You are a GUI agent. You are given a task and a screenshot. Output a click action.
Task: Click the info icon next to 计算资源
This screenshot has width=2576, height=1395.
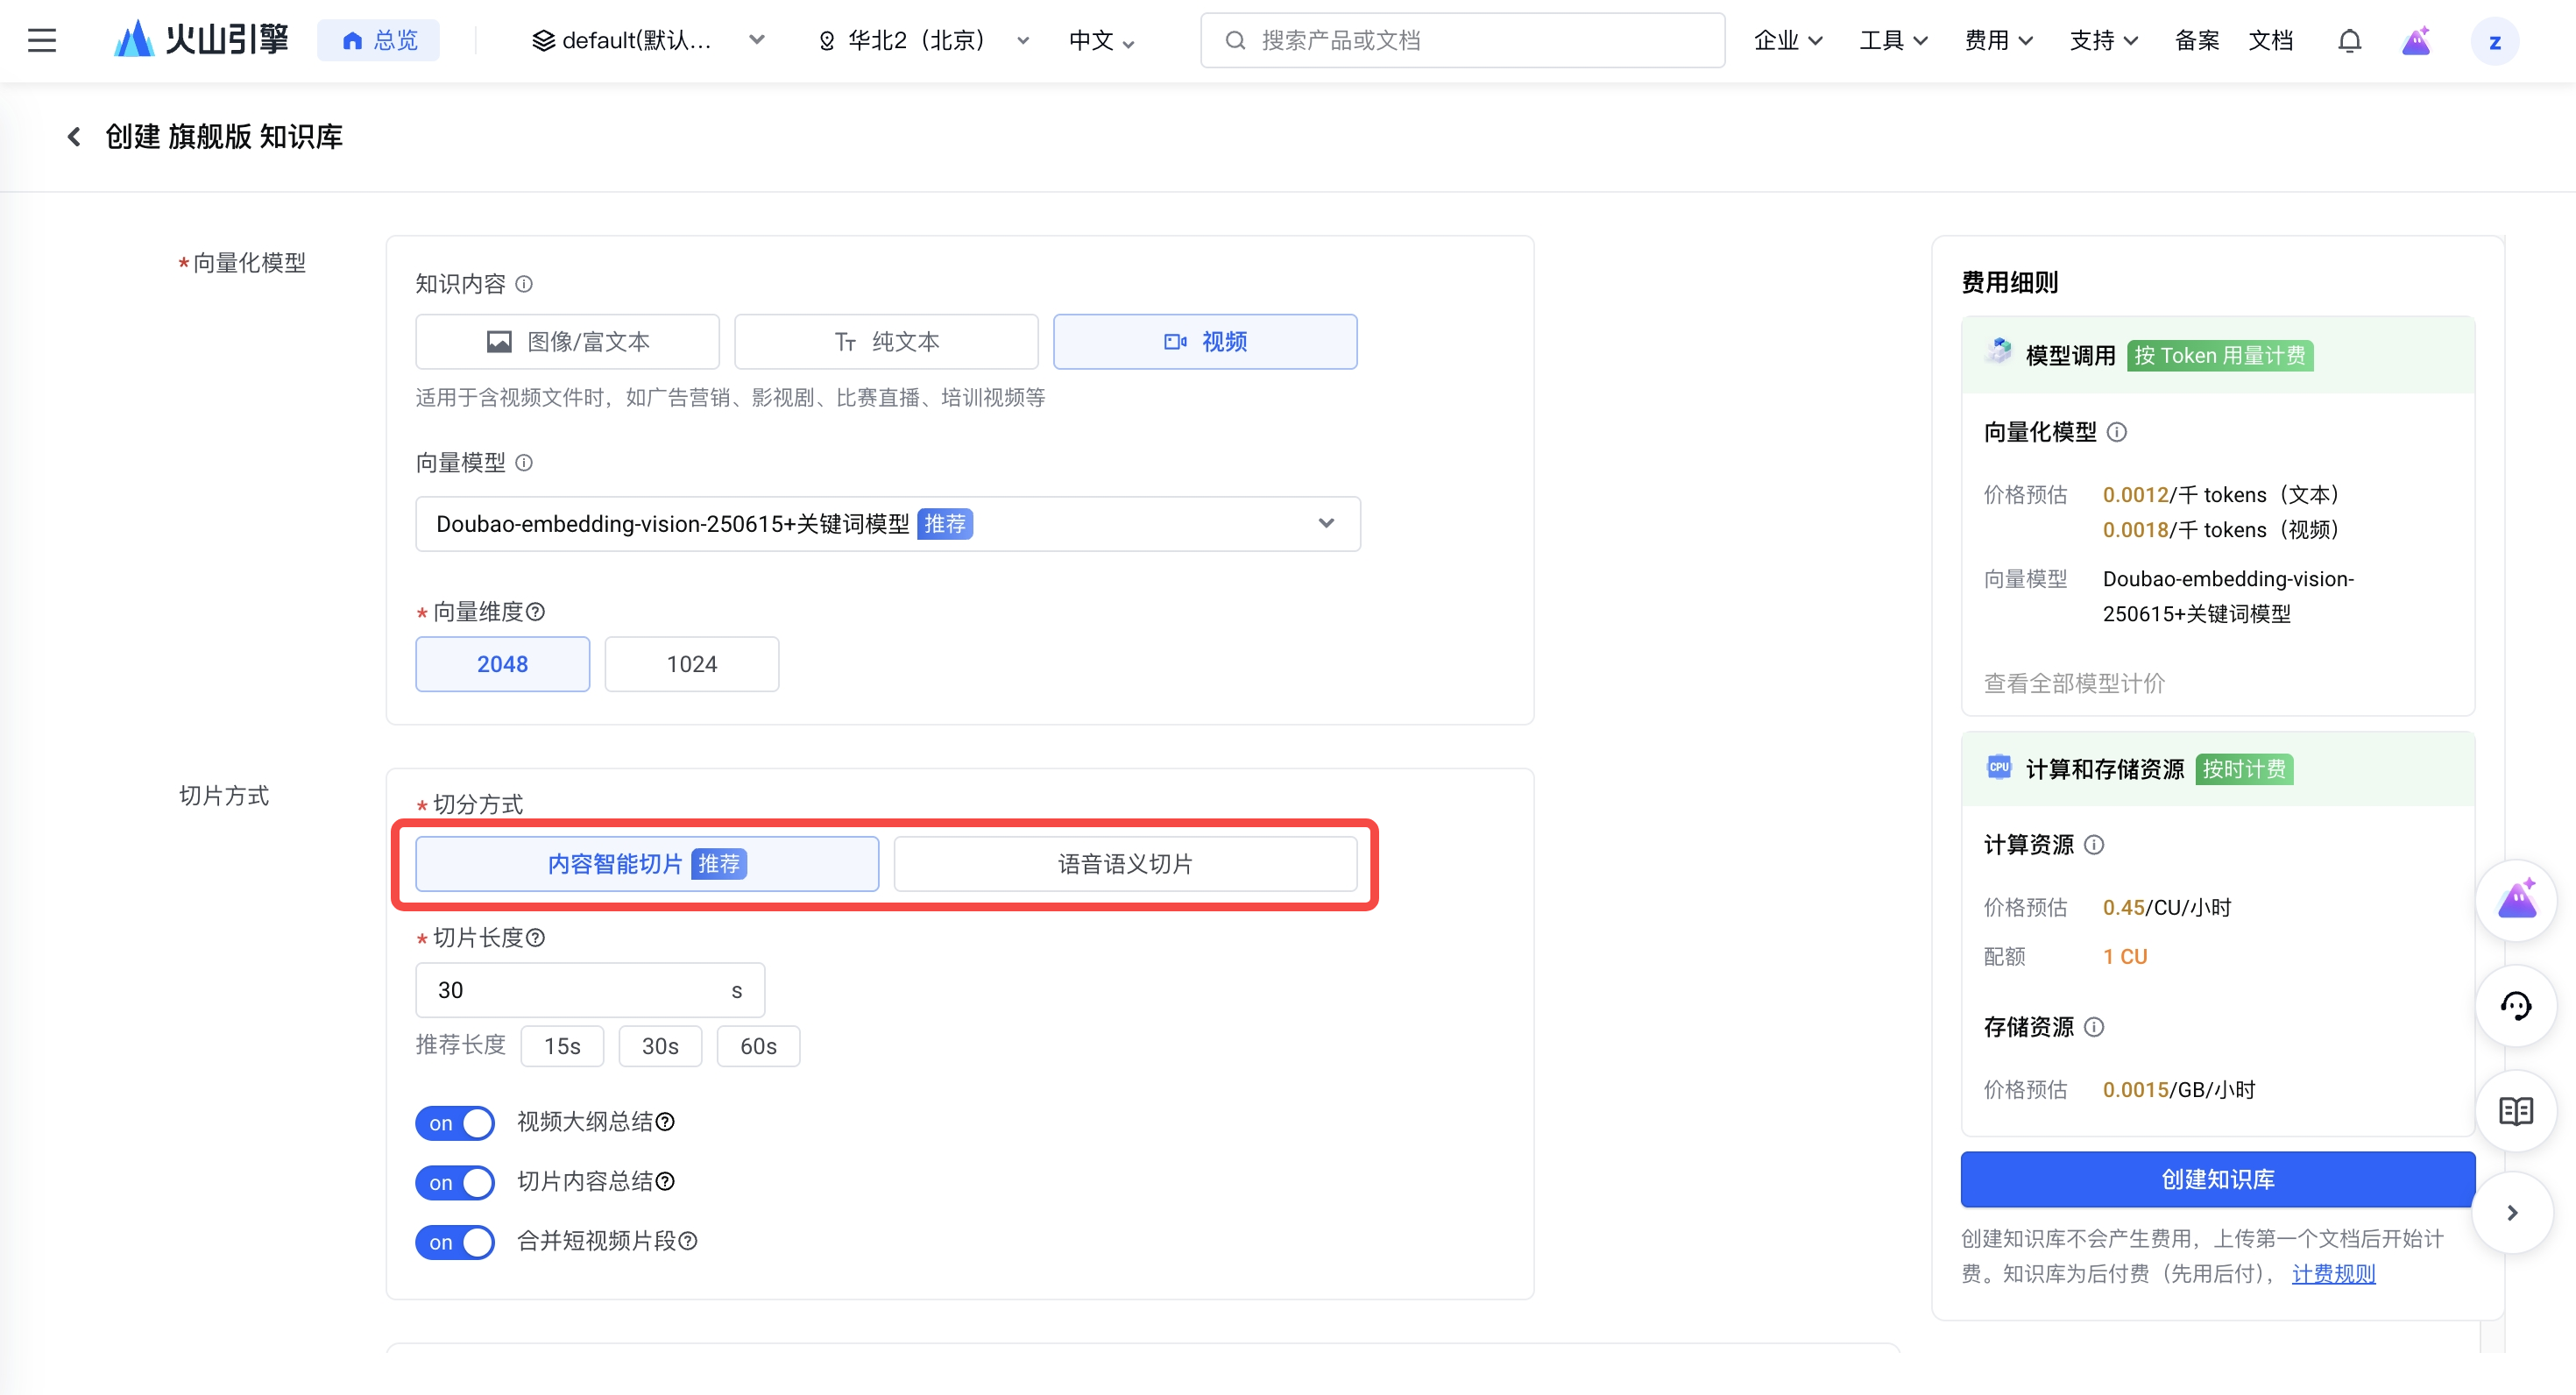pyautogui.click(x=2094, y=844)
